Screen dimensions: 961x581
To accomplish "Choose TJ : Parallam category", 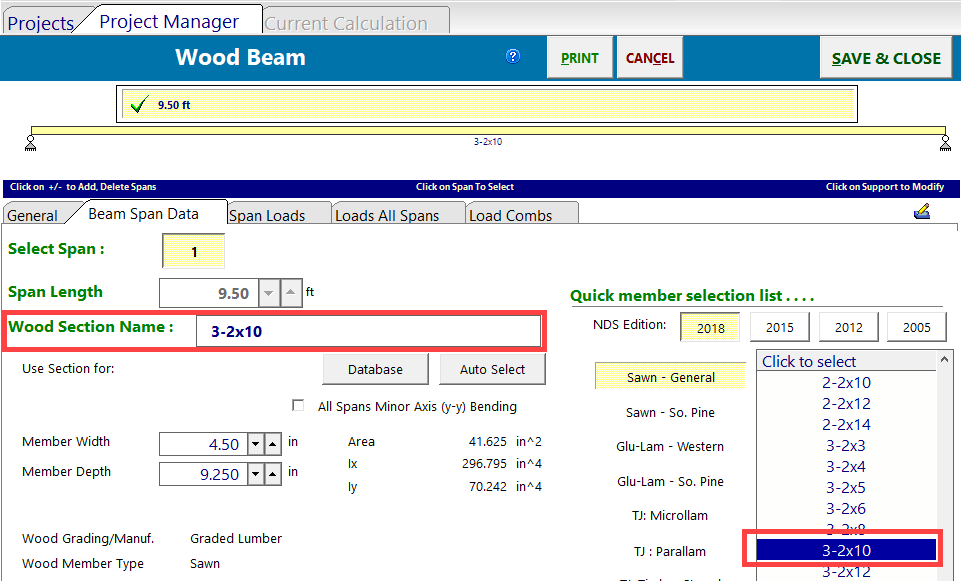I will 670,551.
